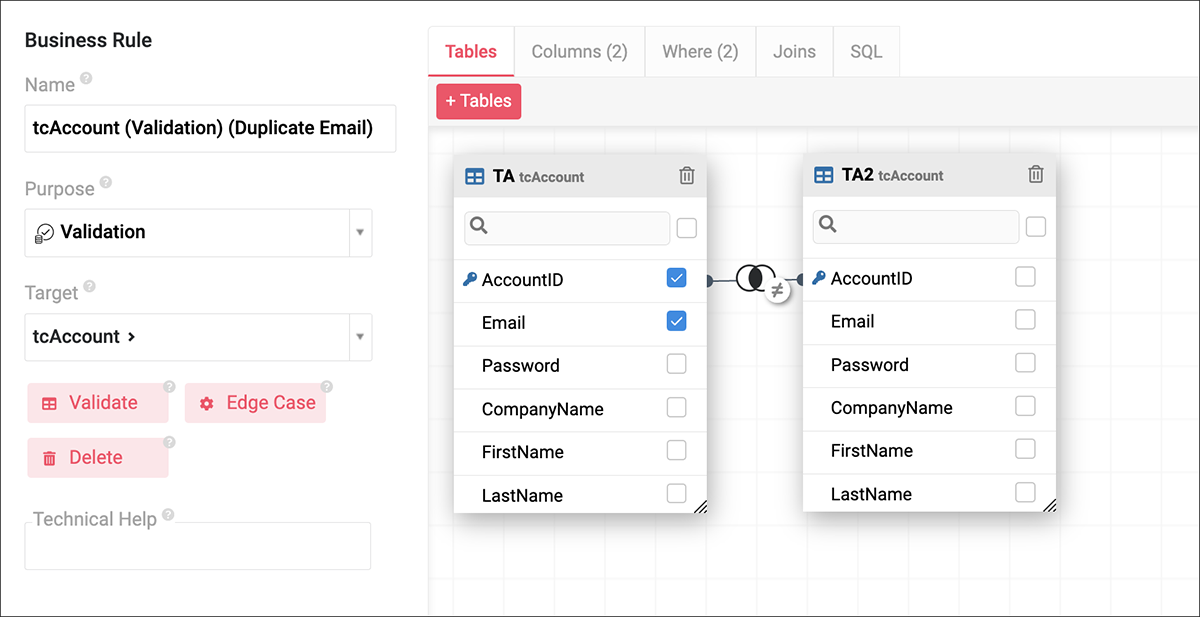Click the help icon beside Technical Help

pyautogui.click(x=168, y=515)
